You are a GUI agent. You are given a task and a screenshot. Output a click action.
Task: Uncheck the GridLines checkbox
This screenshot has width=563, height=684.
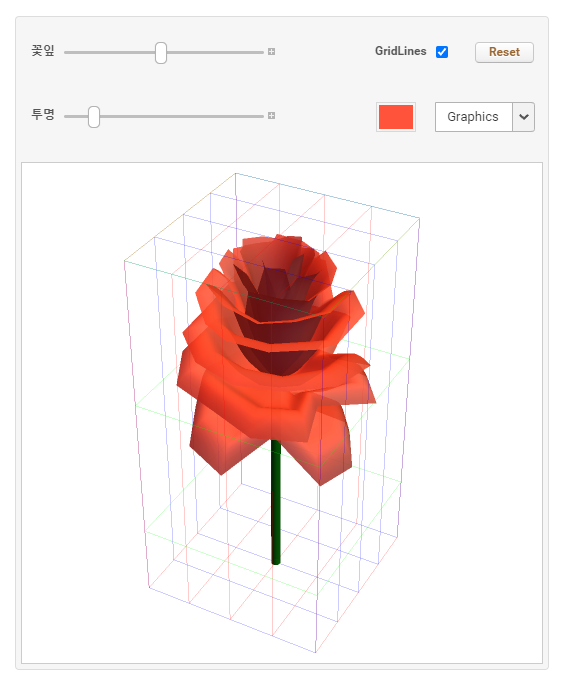click(x=442, y=52)
